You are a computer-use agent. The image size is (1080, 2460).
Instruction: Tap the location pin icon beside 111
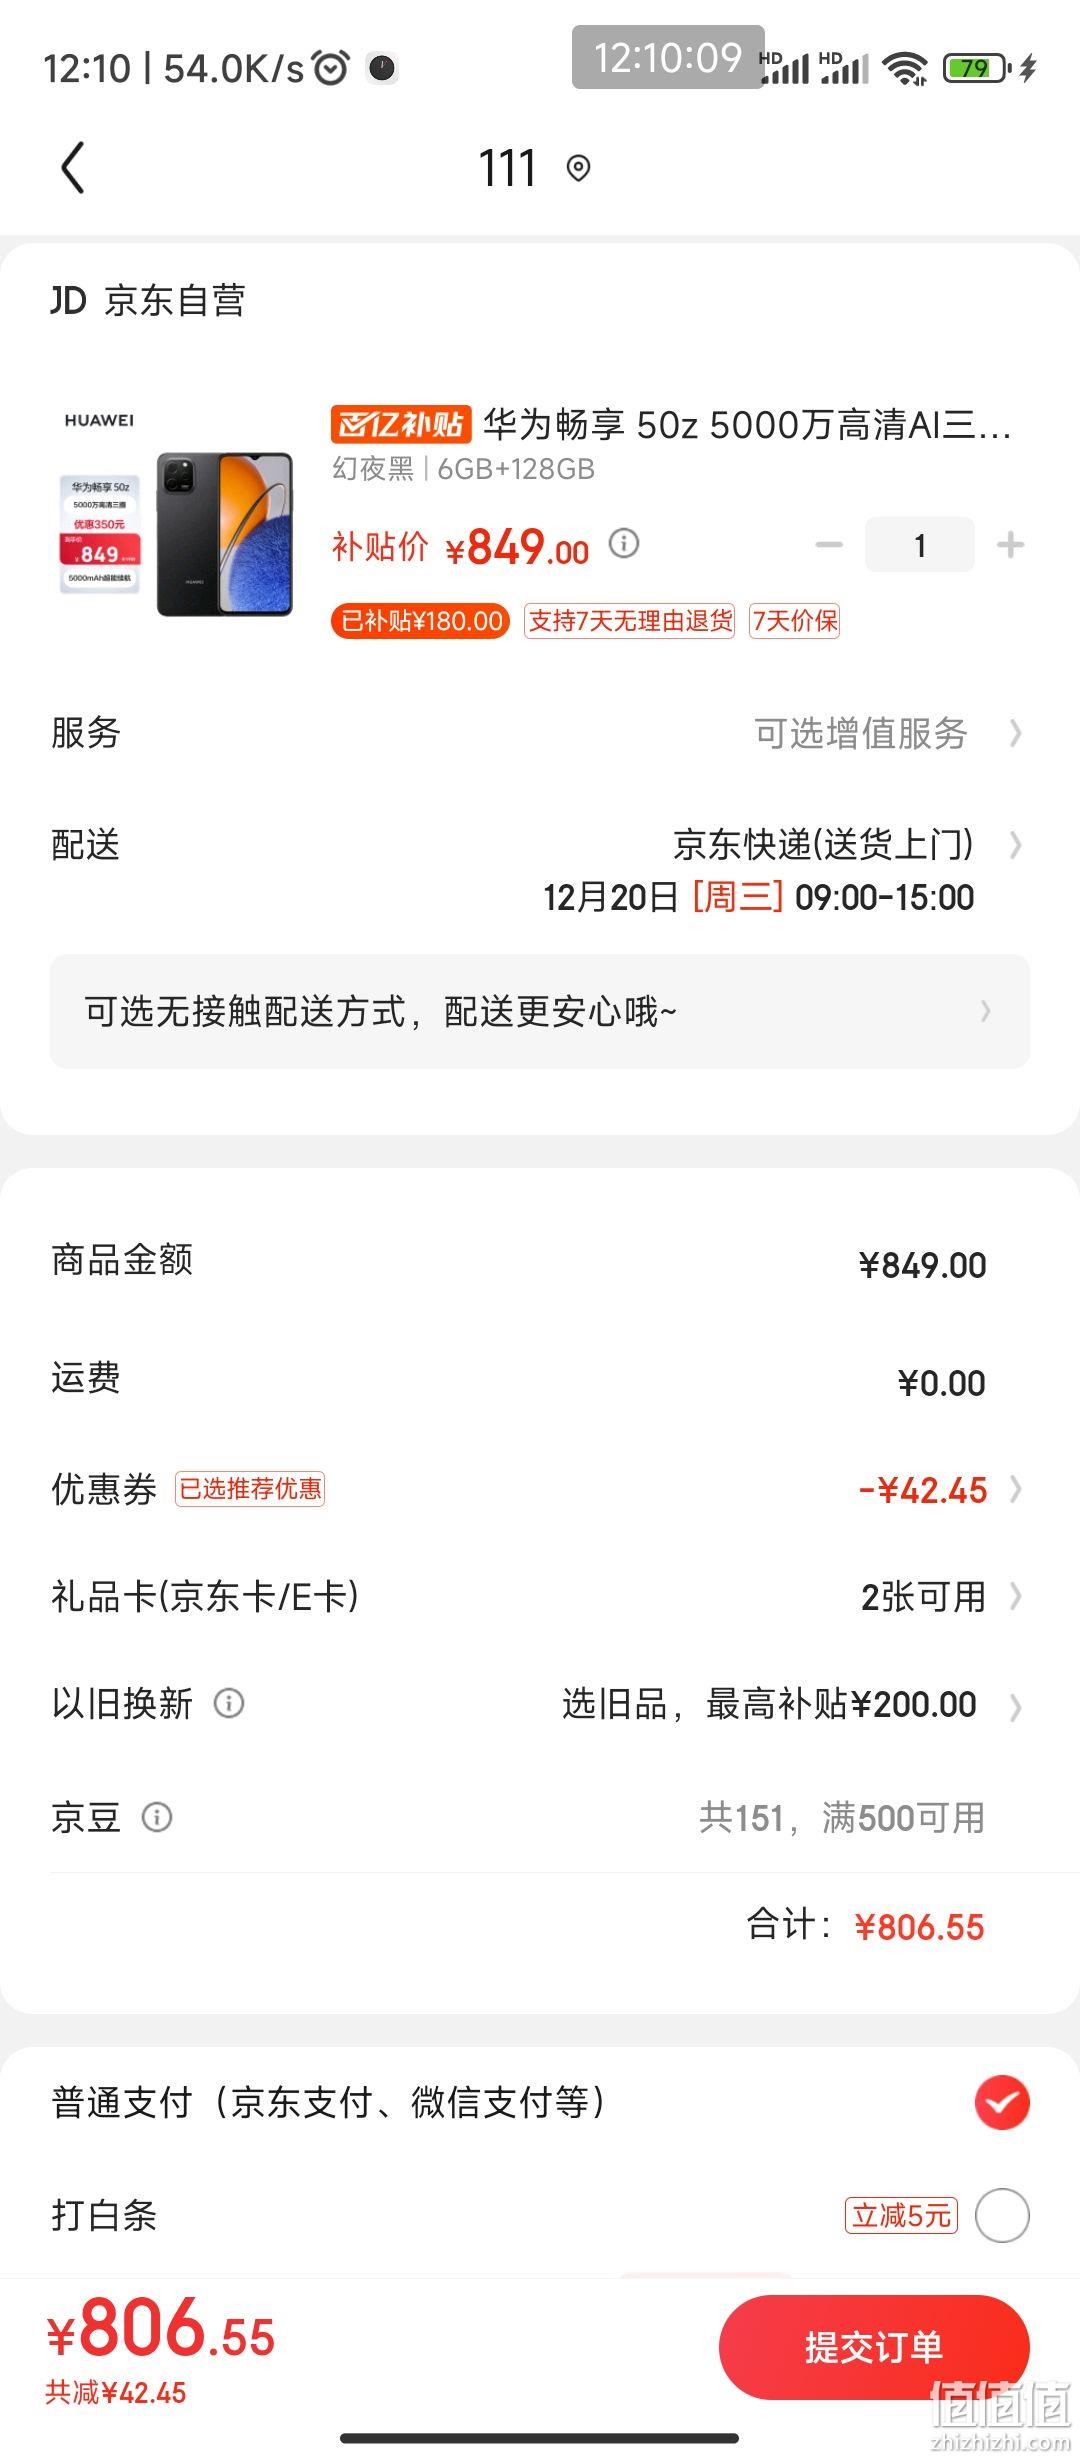point(578,168)
